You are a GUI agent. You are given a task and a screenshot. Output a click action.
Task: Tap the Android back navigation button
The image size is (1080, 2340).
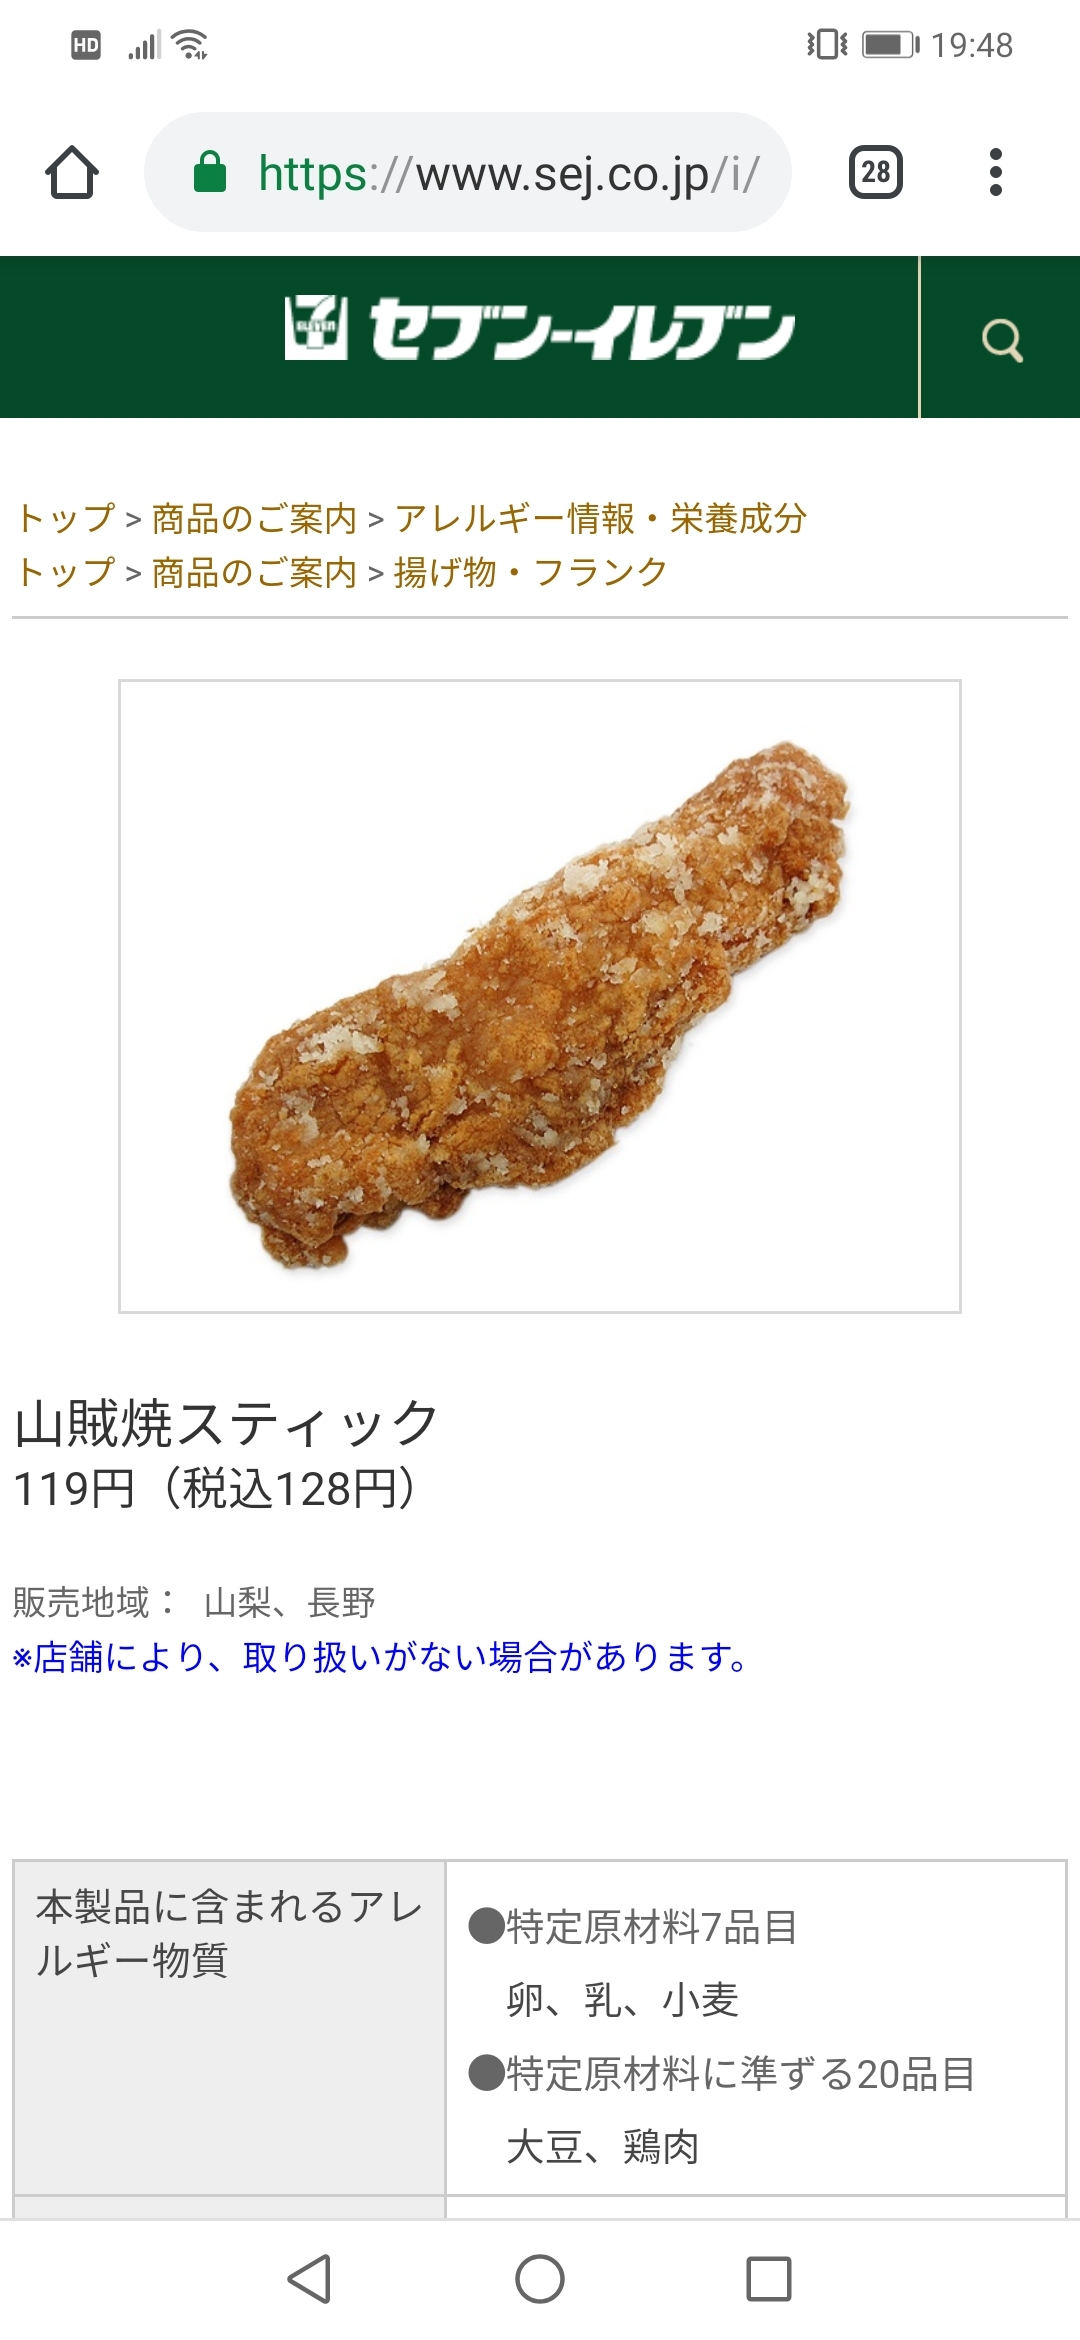[309, 2279]
